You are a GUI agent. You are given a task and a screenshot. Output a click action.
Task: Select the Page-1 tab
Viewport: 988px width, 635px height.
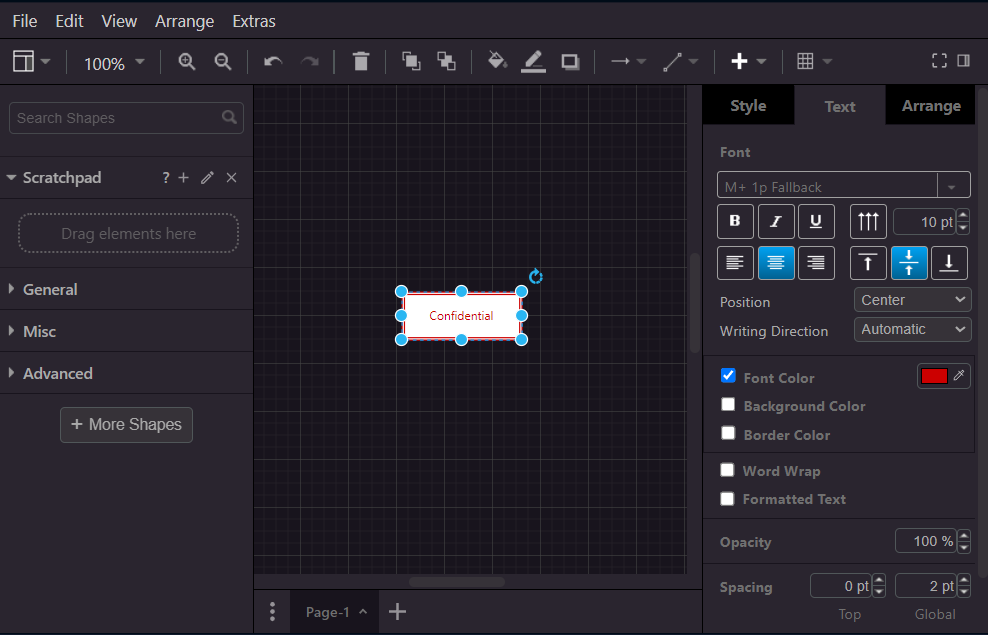(x=335, y=612)
